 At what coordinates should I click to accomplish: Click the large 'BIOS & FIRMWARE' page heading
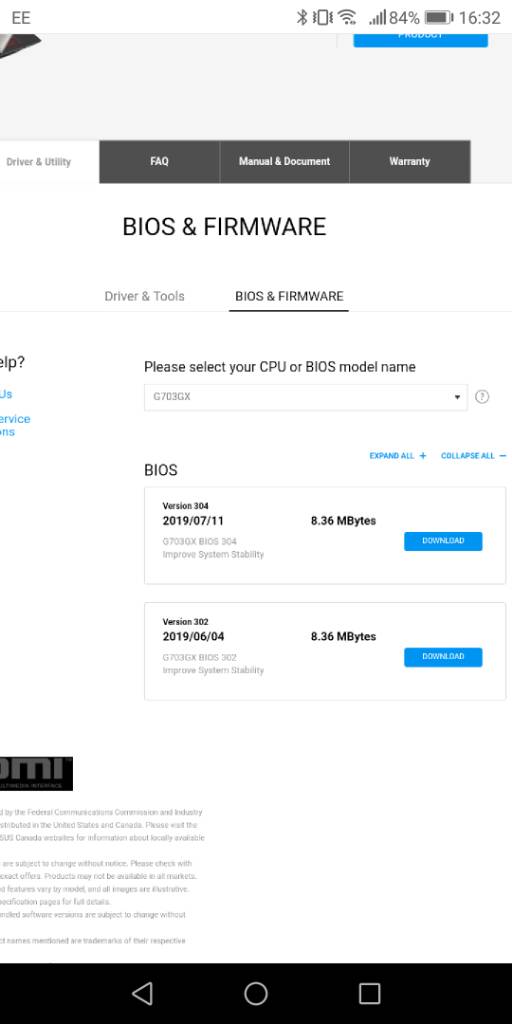224,227
